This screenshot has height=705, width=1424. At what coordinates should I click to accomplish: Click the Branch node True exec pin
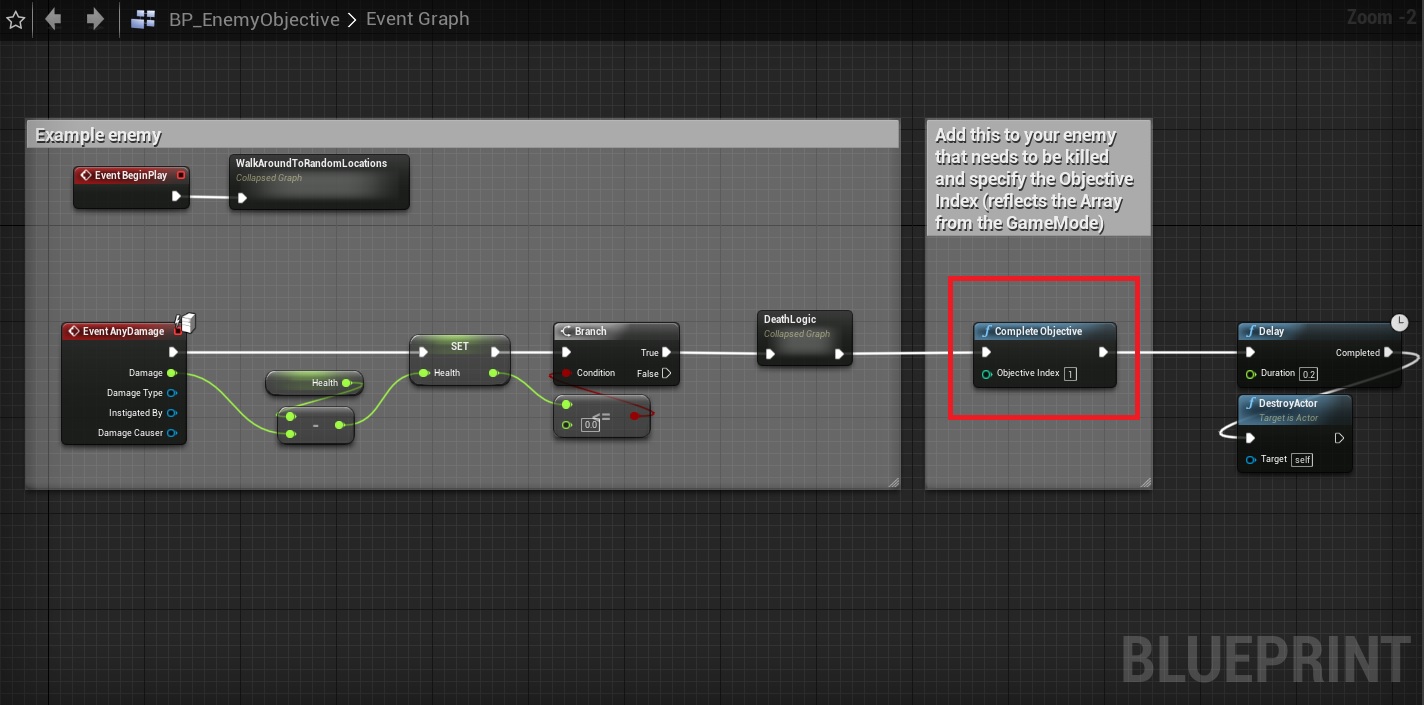click(667, 352)
